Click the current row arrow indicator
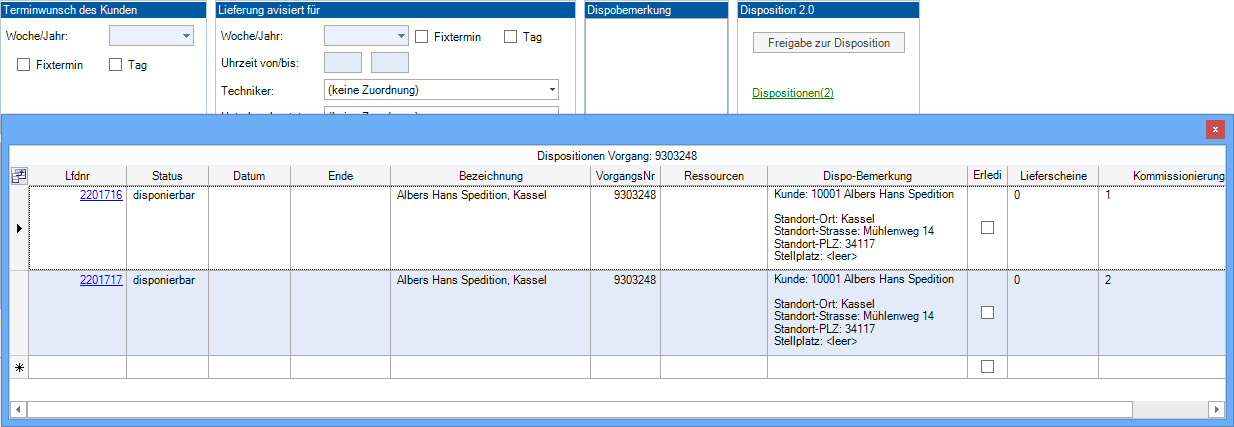 click(x=19, y=228)
